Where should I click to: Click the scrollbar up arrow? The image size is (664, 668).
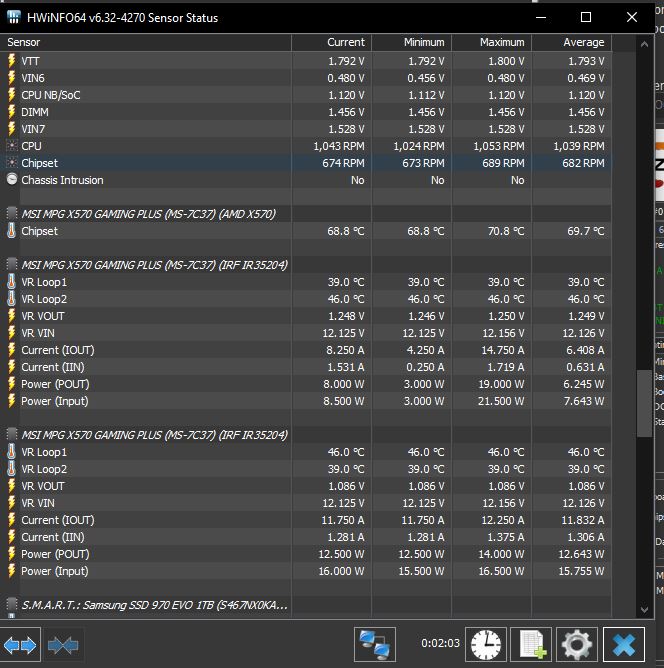[x=644, y=44]
